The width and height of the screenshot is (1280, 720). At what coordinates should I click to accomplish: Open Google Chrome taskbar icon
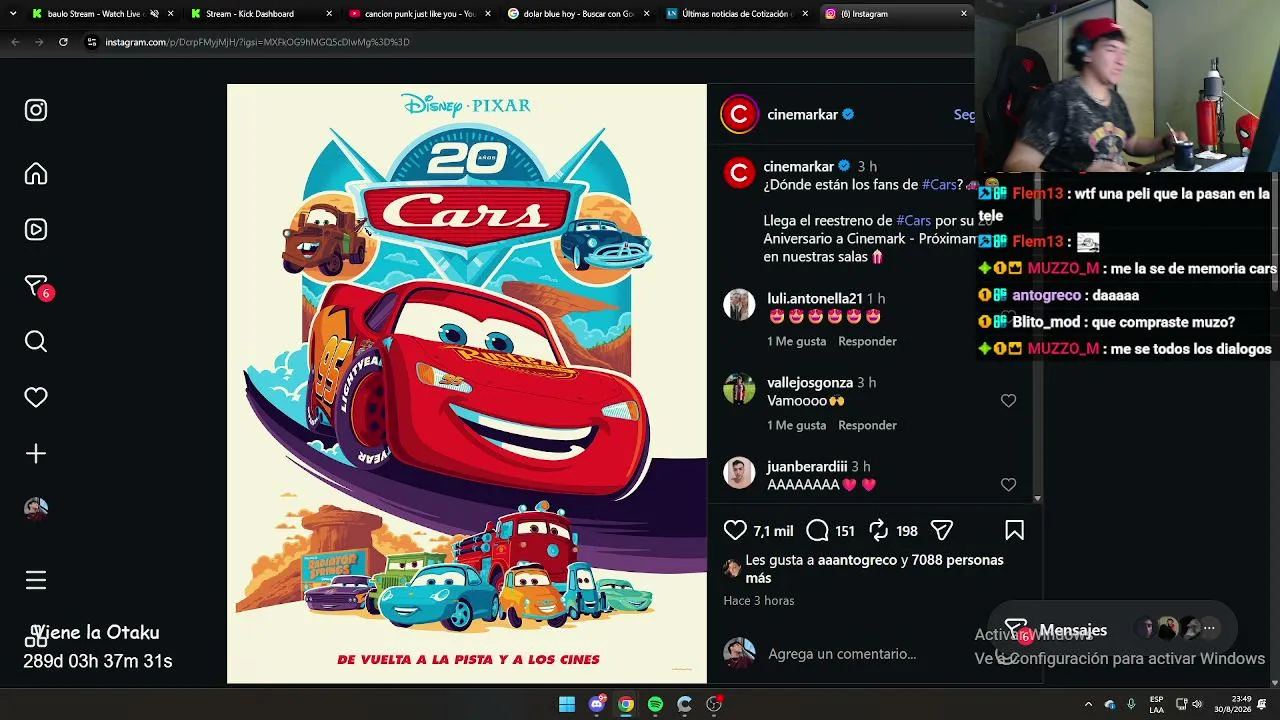(626, 704)
